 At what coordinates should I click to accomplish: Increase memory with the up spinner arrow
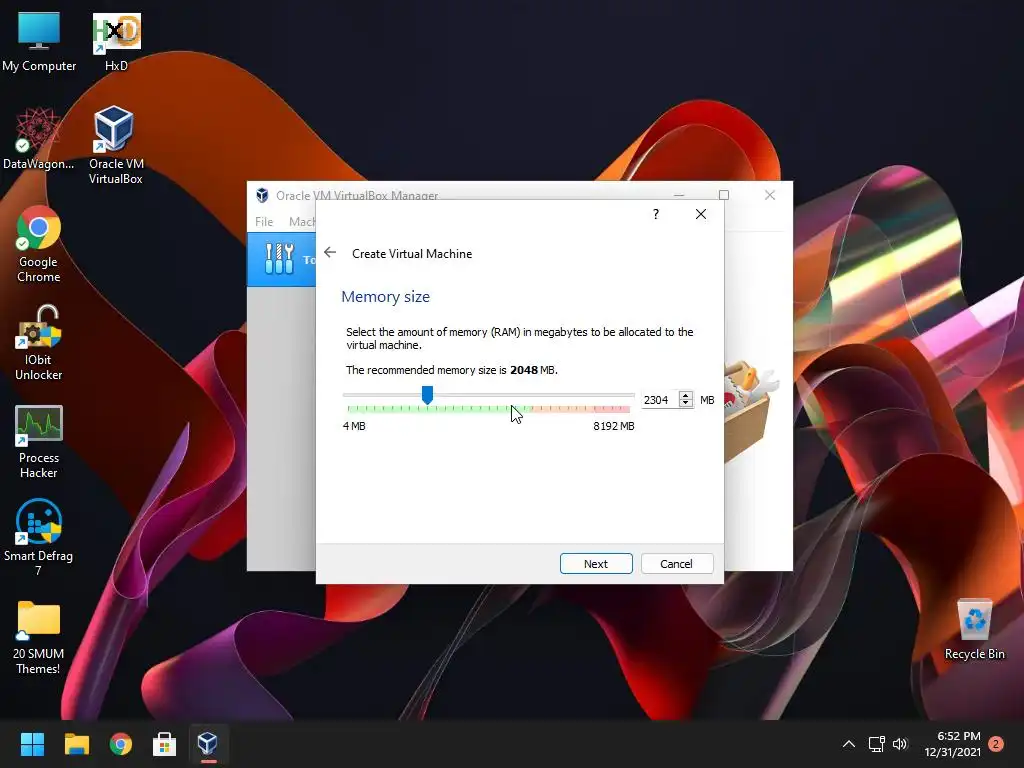tap(685, 396)
